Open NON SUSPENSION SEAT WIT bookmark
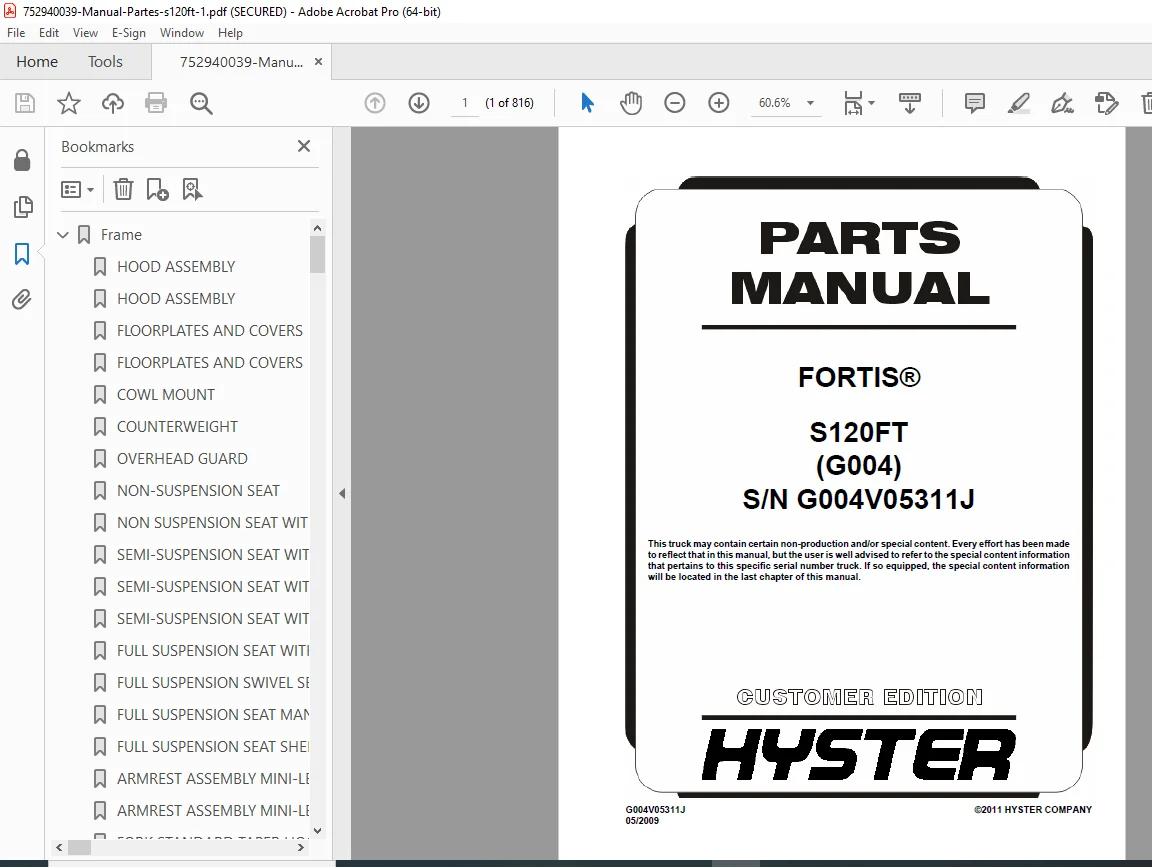The height and width of the screenshot is (867, 1152). tap(212, 522)
